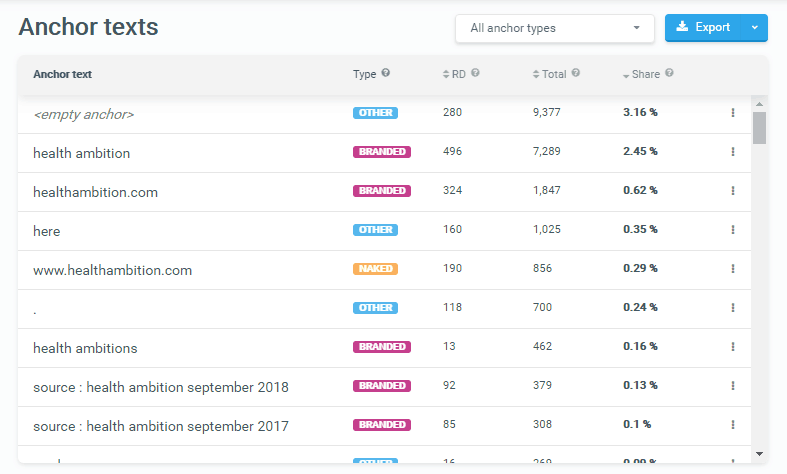This screenshot has width=787, height=474.
Task: Click the NAKED type badge
Action: (x=375, y=269)
